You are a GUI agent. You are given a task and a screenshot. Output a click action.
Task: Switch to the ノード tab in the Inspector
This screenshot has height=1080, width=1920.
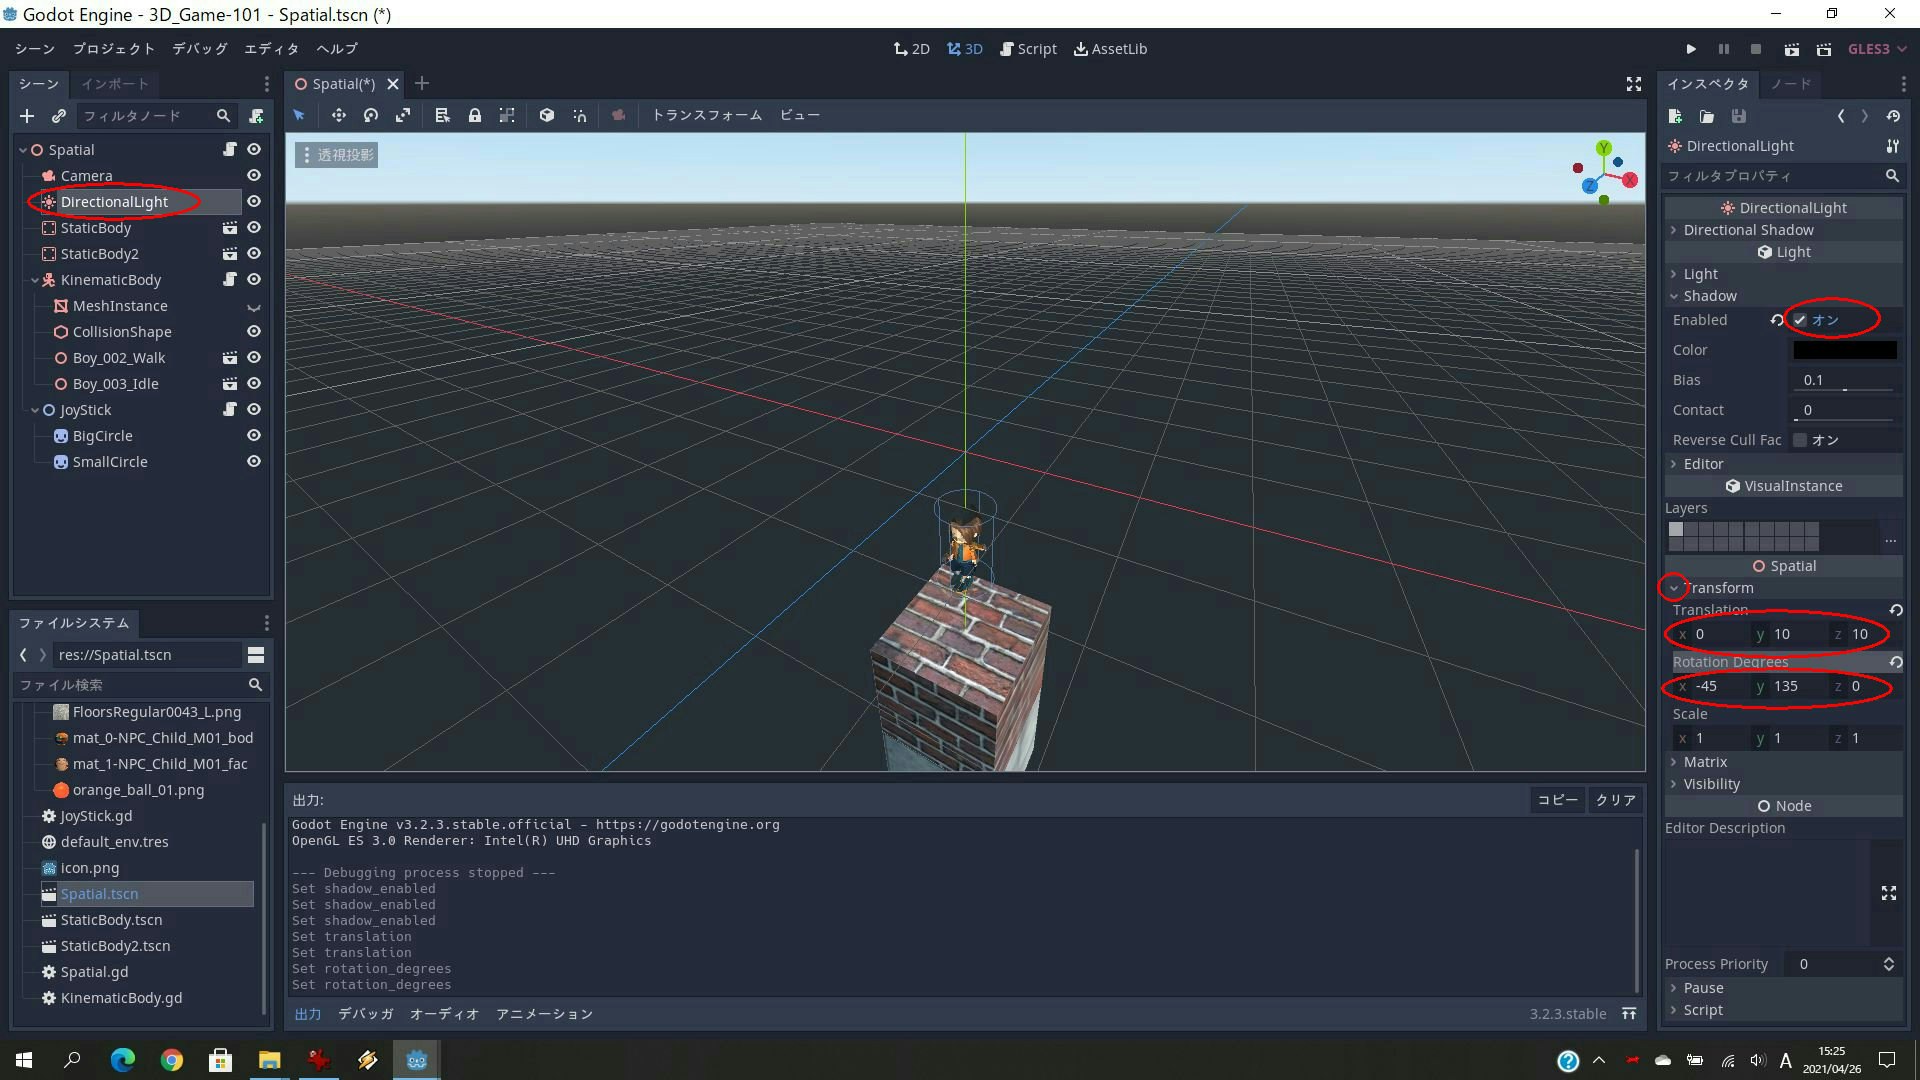coord(1791,84)
